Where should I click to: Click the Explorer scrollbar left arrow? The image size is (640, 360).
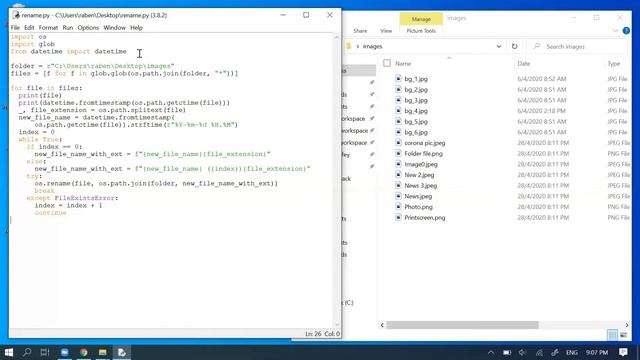pyautogui.click(x=382, y=325)
